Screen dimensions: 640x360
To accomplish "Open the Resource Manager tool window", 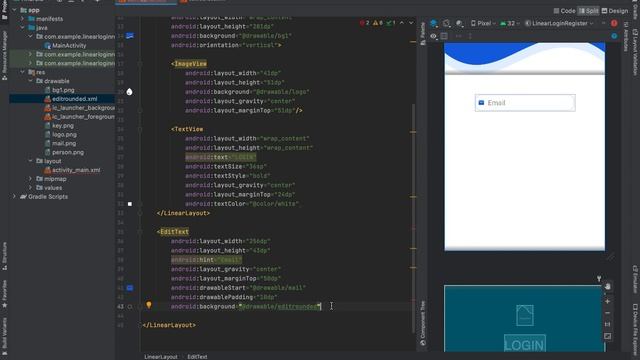I will click(4, 55).
